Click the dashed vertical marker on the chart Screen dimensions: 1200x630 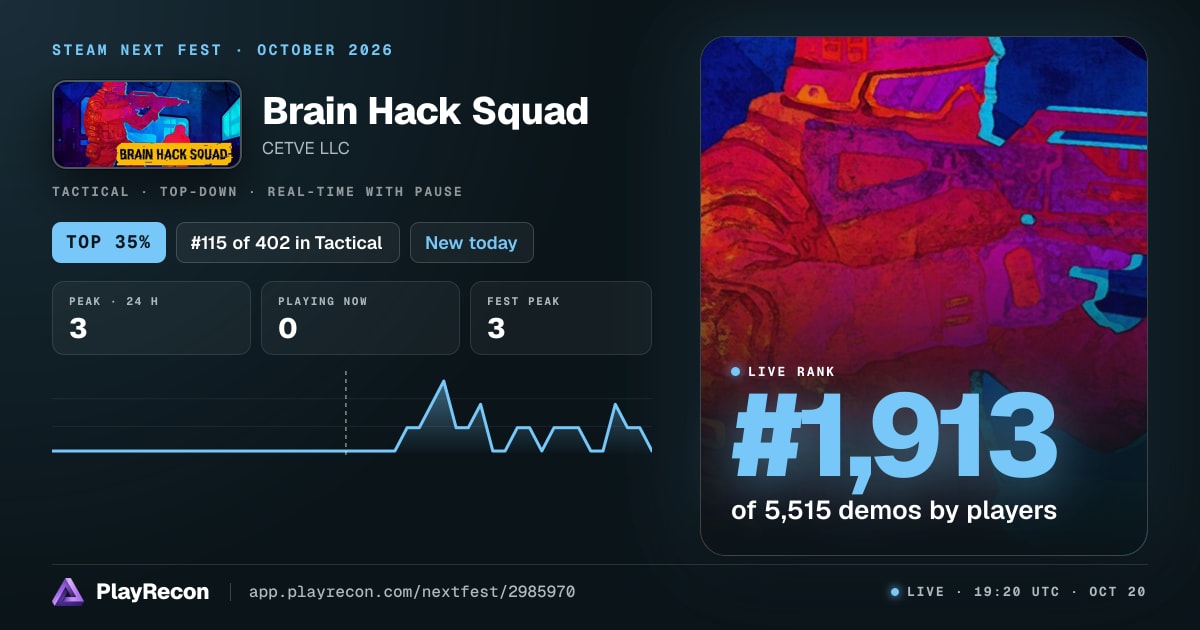[345, 413]
